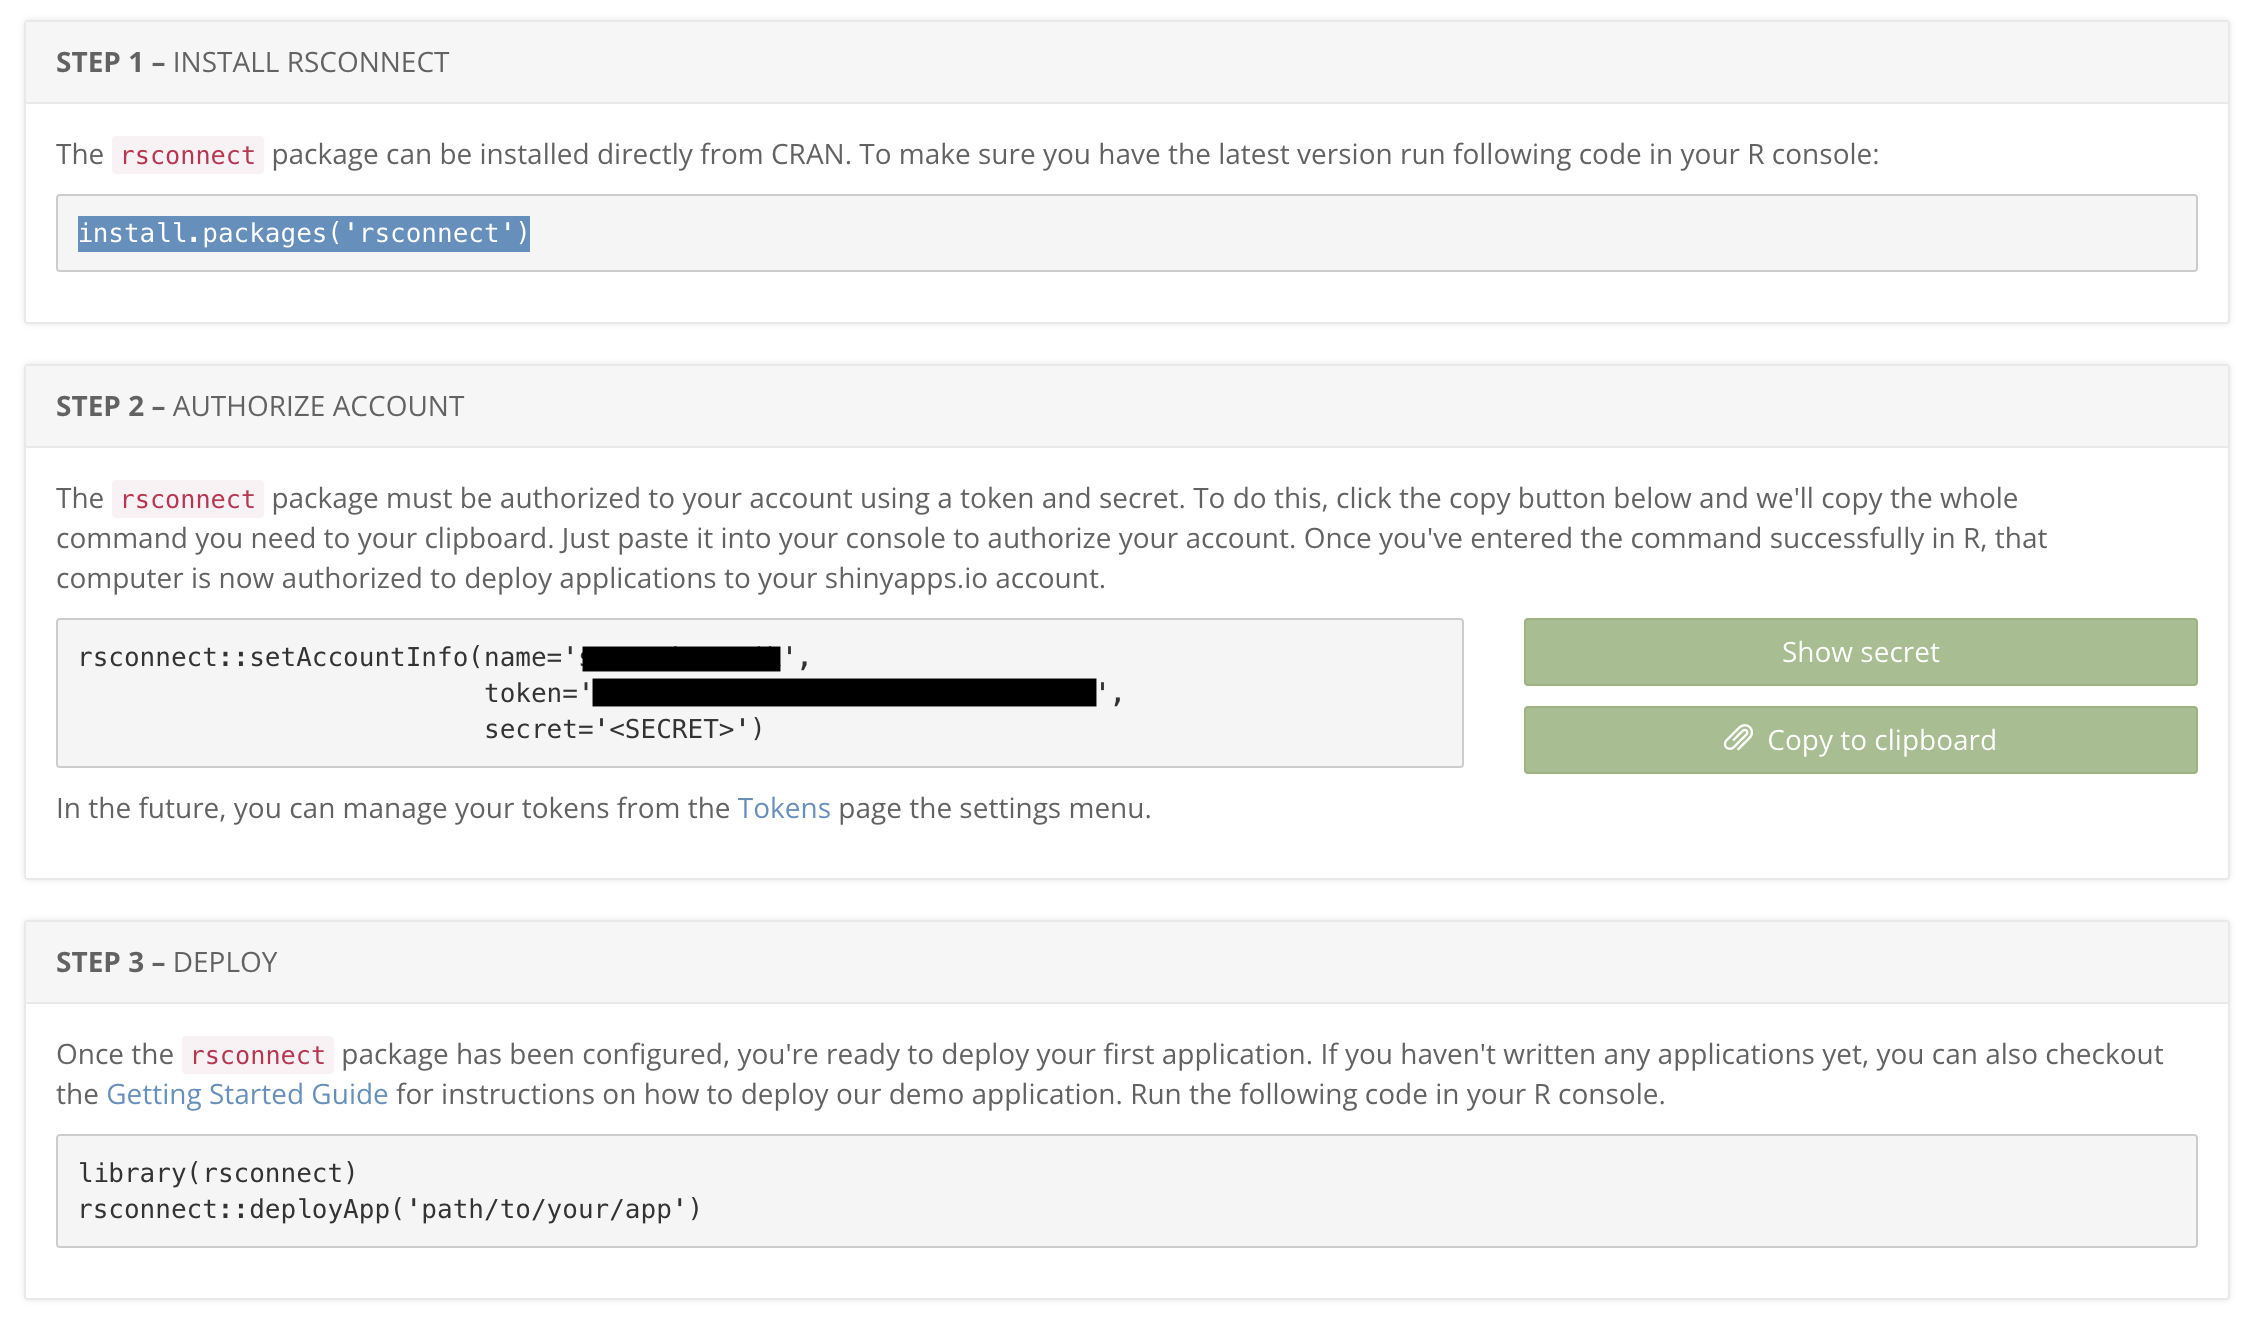
Task: Open the Tokens page link
Action: [783, 808]
